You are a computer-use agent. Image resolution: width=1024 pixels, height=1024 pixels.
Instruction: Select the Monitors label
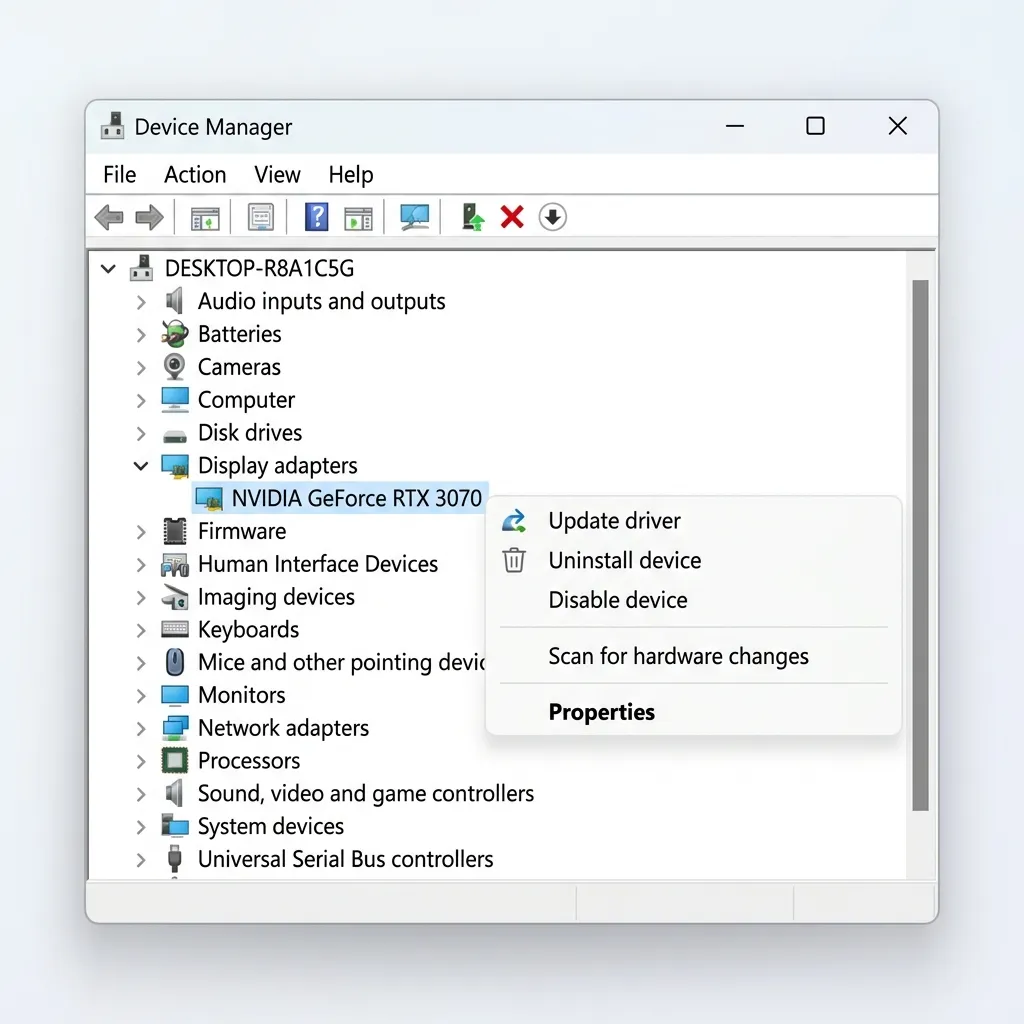click(x=242, y=695)
